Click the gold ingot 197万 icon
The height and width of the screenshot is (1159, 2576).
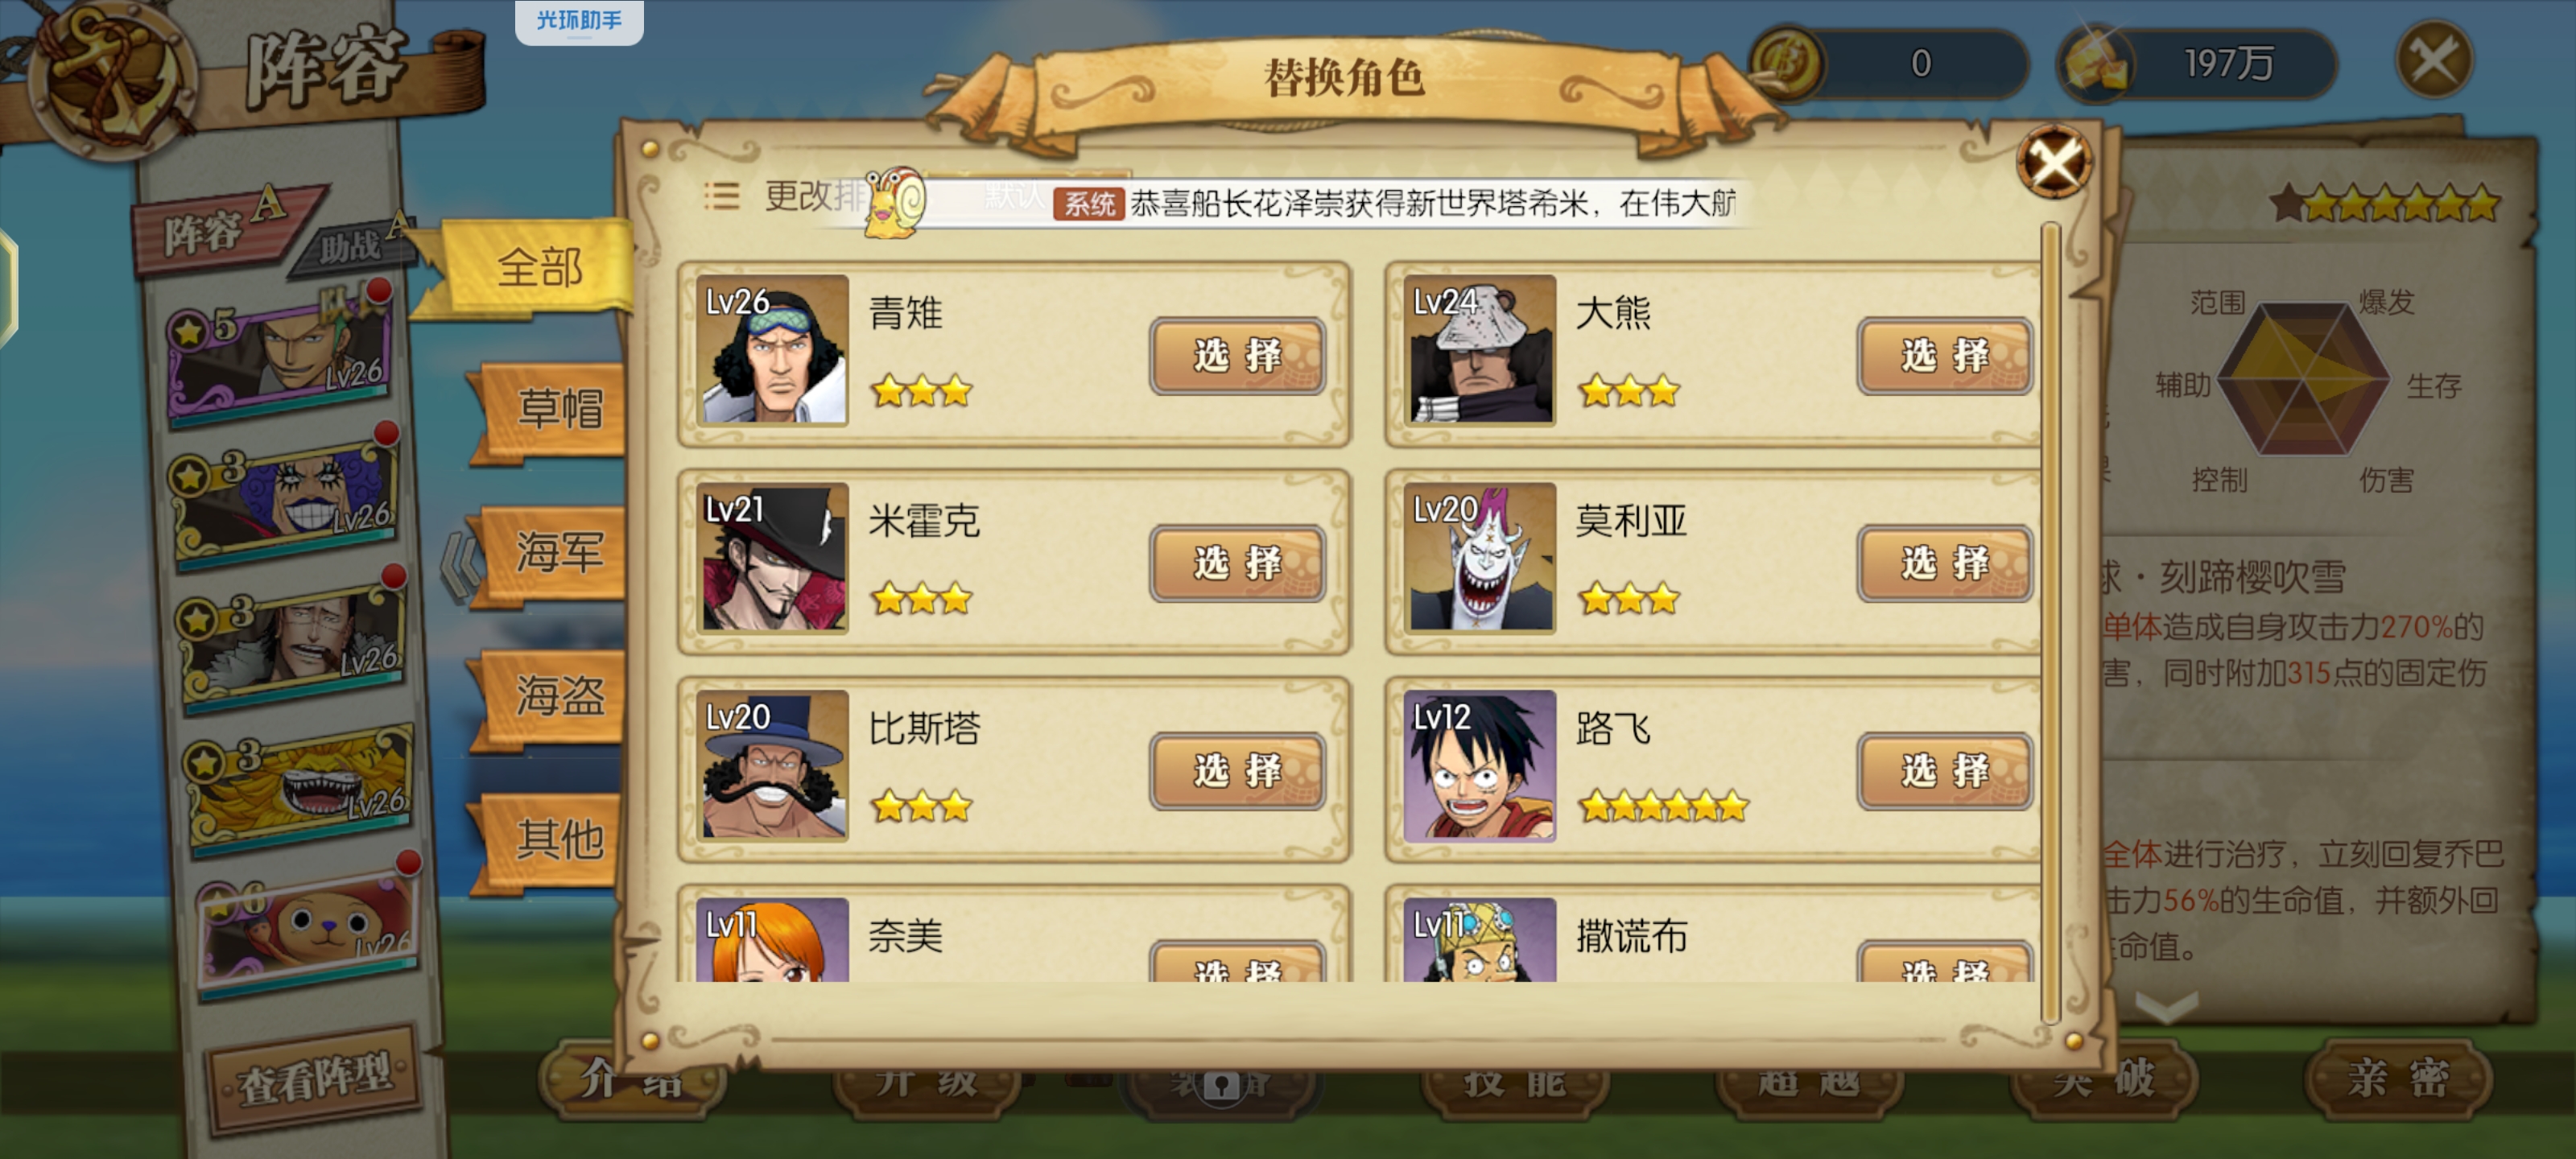[x=2096, y=64]
